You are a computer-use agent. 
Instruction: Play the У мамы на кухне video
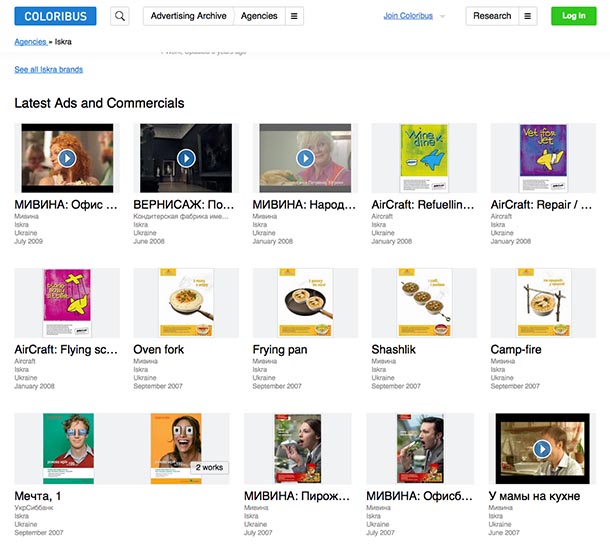click(x=542, y=449)
